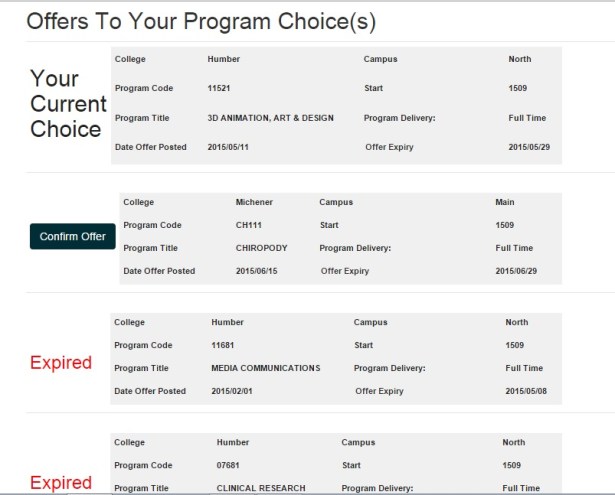The width and height of the screenshot is (615, 495).
Task: Click date offer posted 2015/02/01
Action: point(232,391)
